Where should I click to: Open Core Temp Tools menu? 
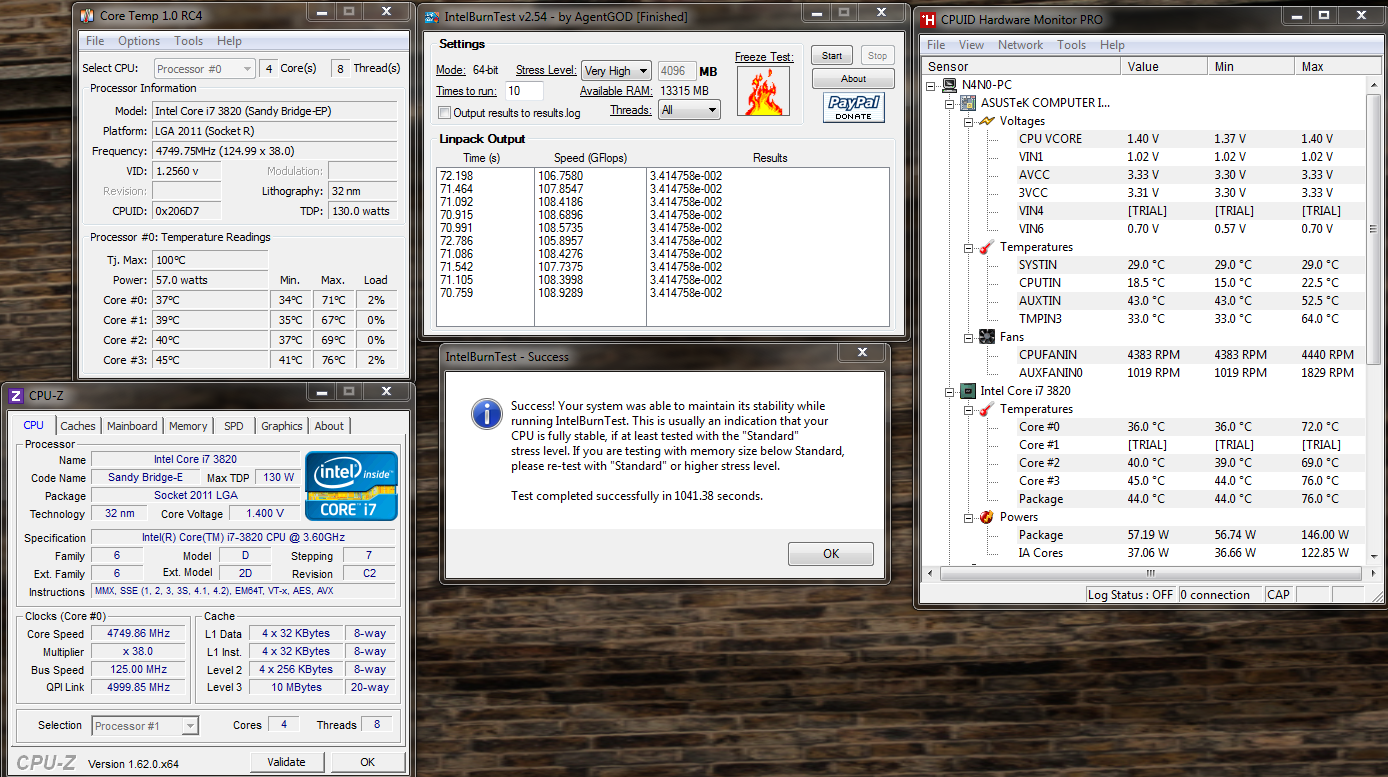(x=189, y=41)
